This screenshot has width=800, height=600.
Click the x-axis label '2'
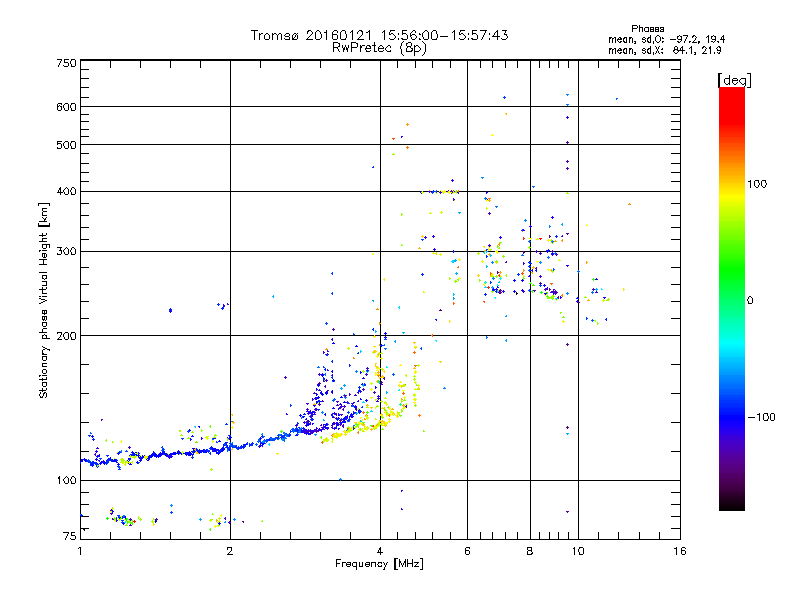pyautogui.click(x=230, y=551)
